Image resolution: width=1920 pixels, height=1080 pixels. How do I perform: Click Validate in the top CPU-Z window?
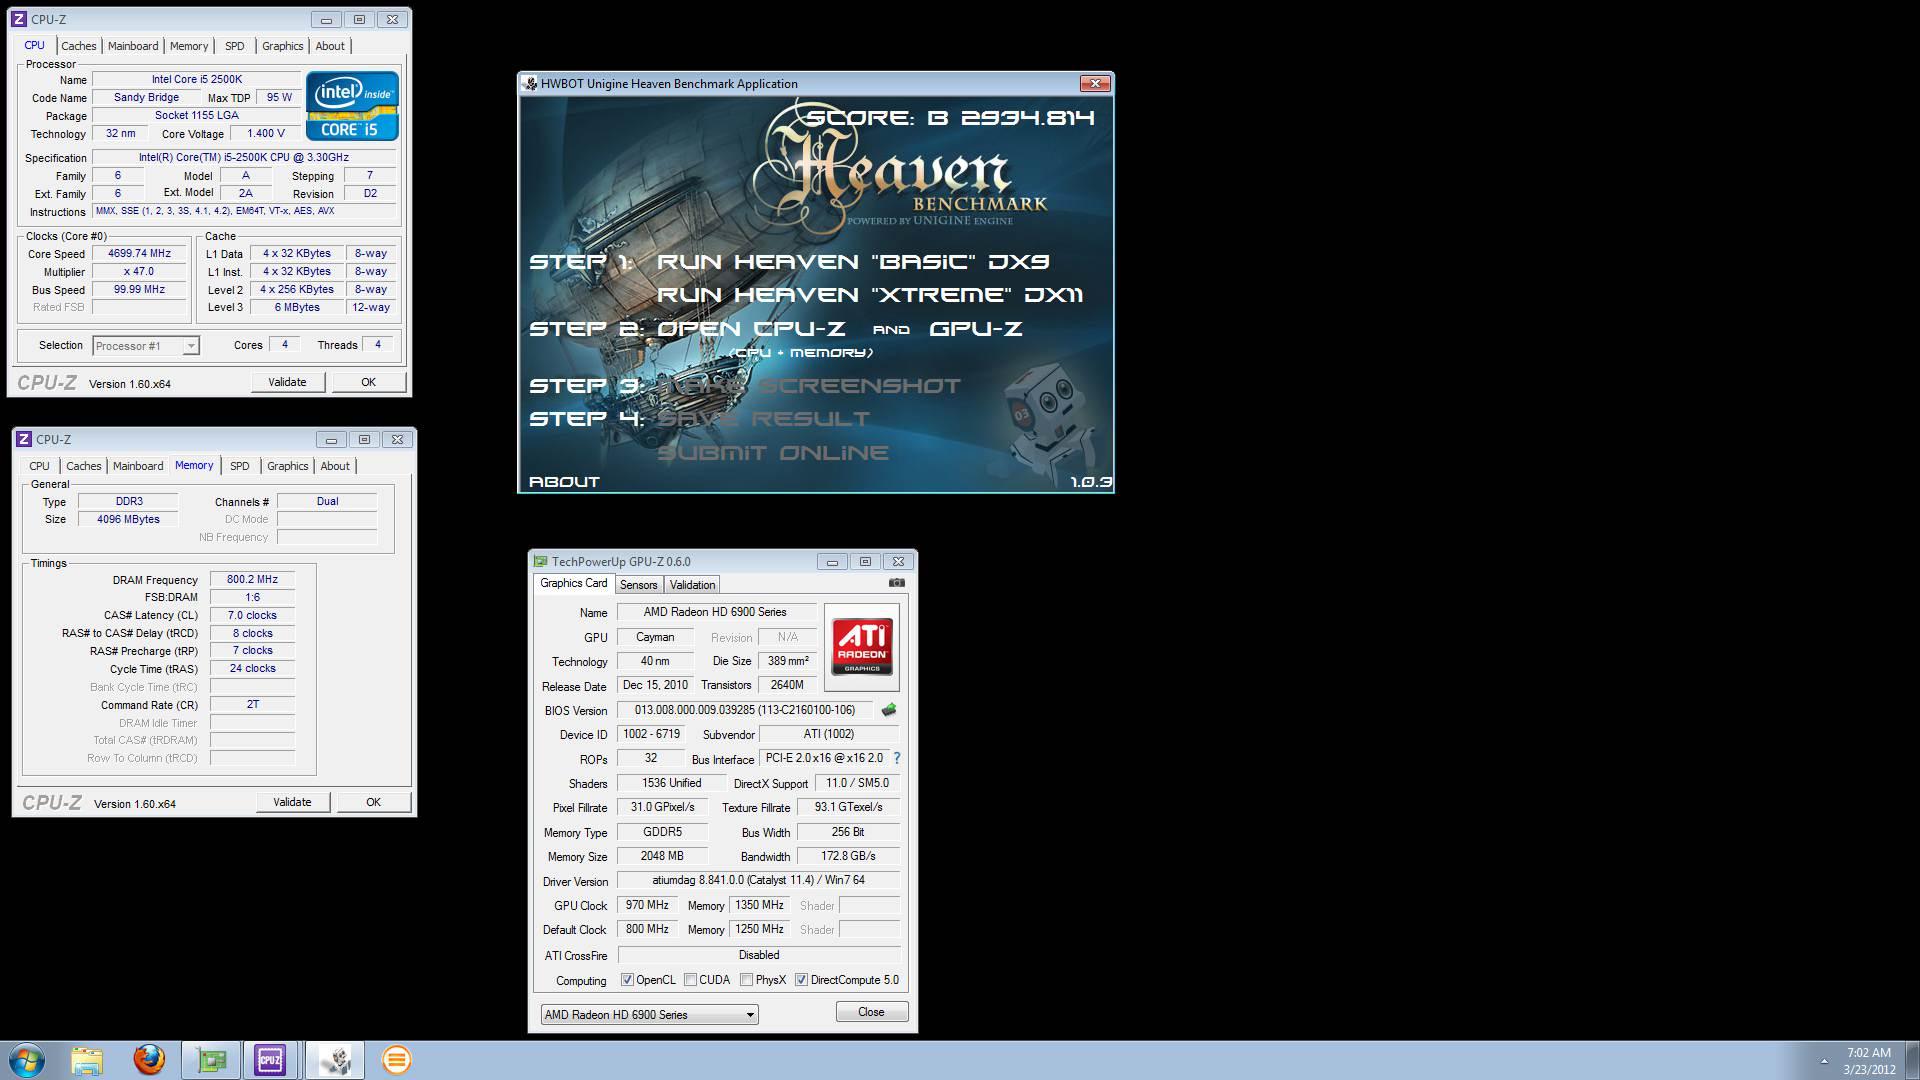coord(287,382)
